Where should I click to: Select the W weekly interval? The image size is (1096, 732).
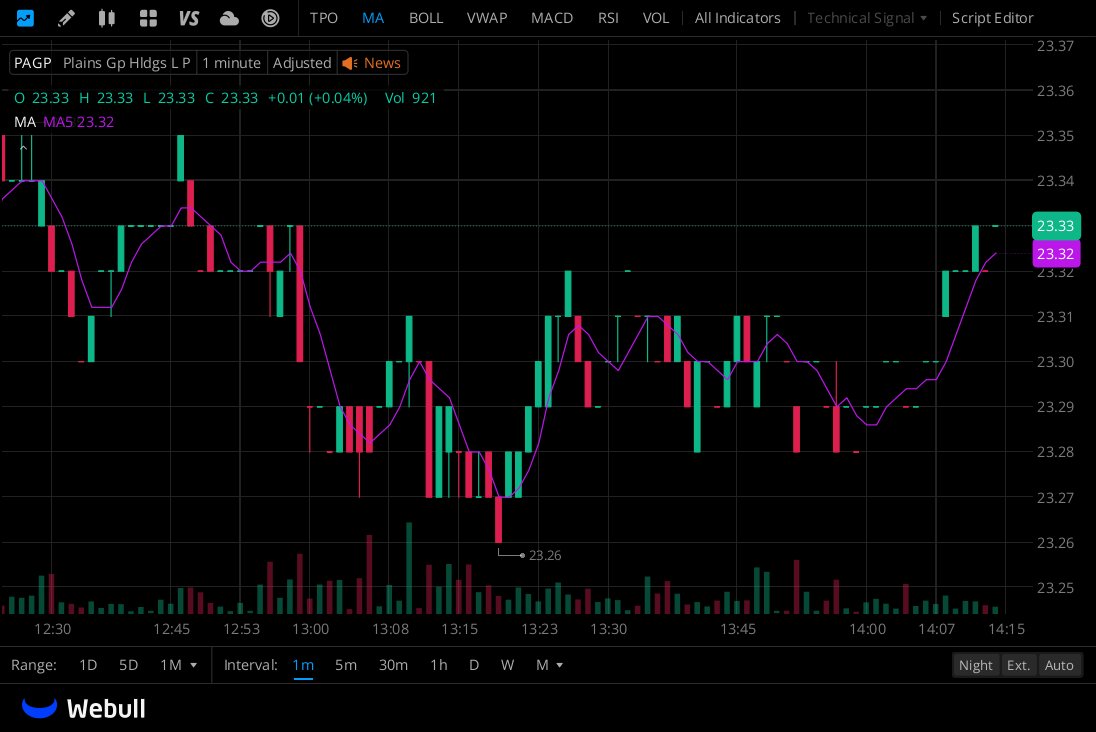507,665
